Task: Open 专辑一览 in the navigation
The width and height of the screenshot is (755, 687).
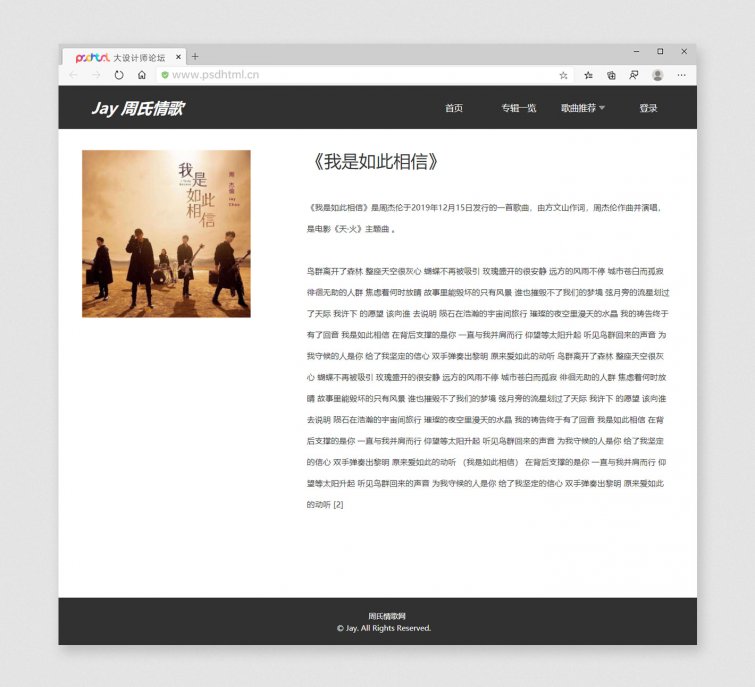Action: point(519,108)
